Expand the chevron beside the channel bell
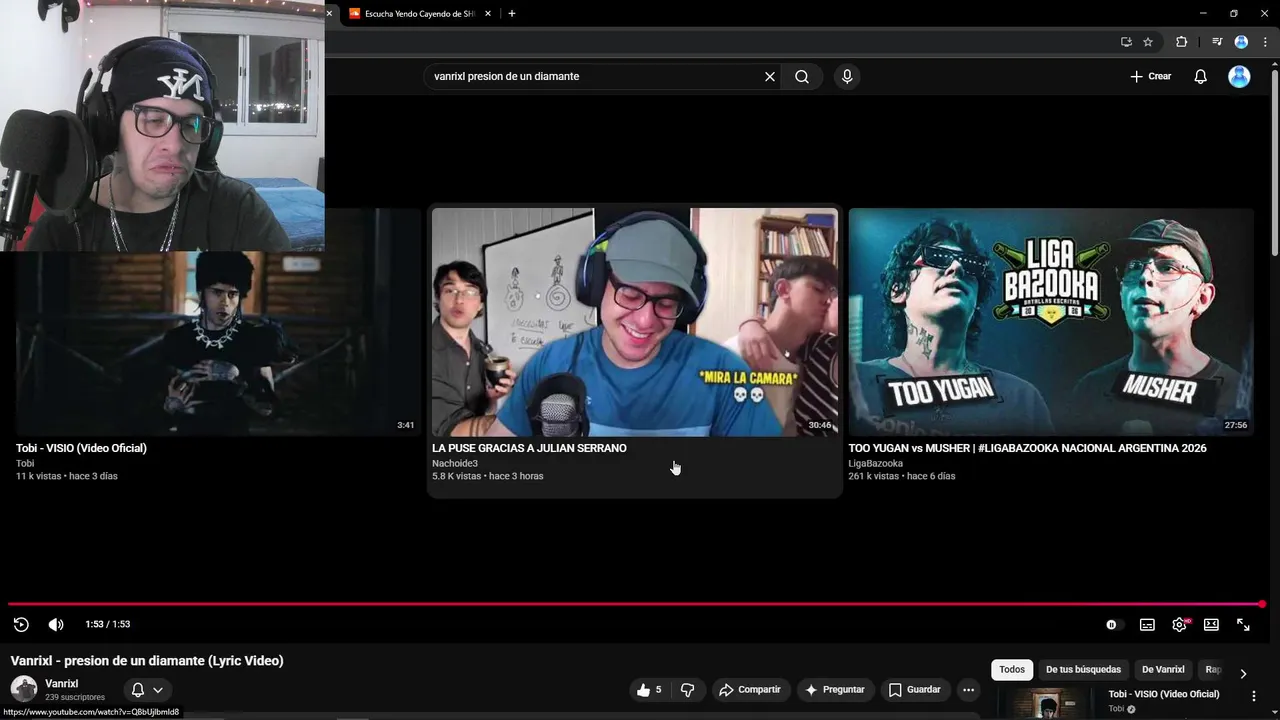This screenshot has width=1280, height=720. [x=158, y=690]
